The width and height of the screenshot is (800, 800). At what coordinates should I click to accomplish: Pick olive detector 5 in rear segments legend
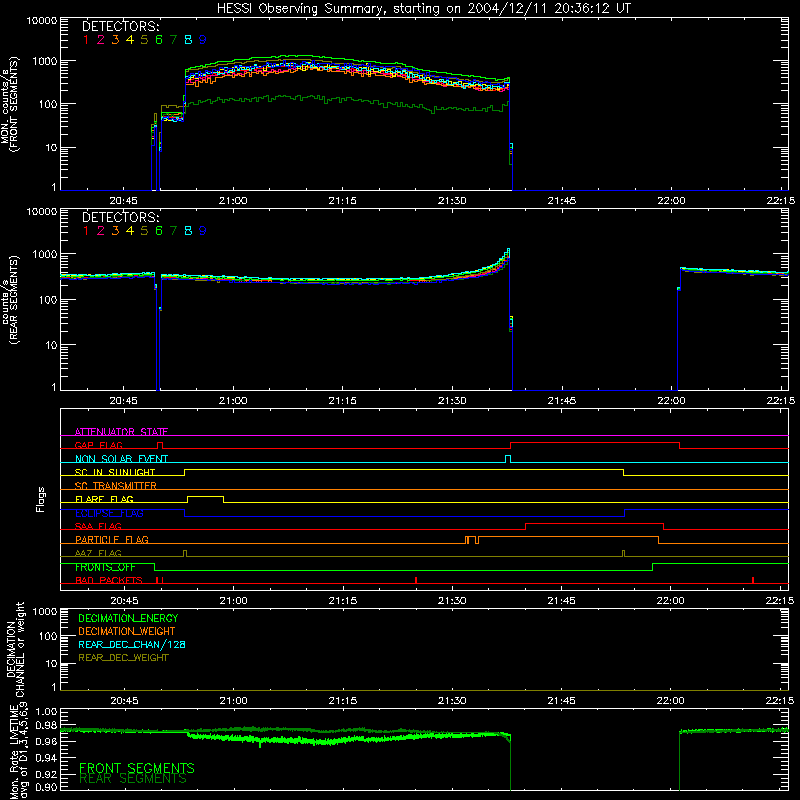(x=144, y=231)
